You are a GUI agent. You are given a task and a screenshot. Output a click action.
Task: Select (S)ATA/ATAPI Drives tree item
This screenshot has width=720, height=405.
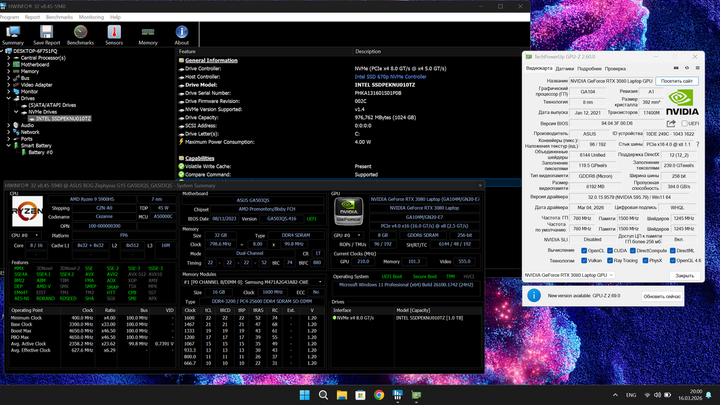click(52, 105)
